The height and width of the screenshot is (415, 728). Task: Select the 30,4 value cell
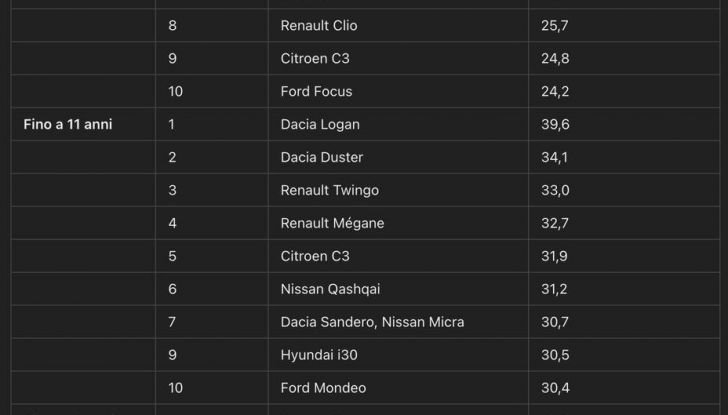[x=553, y=388]
